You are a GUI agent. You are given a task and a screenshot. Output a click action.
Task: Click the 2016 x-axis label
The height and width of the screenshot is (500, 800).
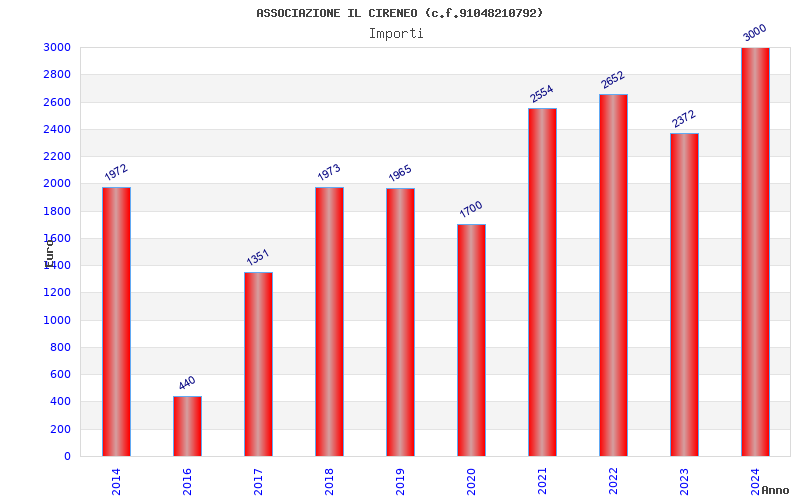(x=187, y=481)
